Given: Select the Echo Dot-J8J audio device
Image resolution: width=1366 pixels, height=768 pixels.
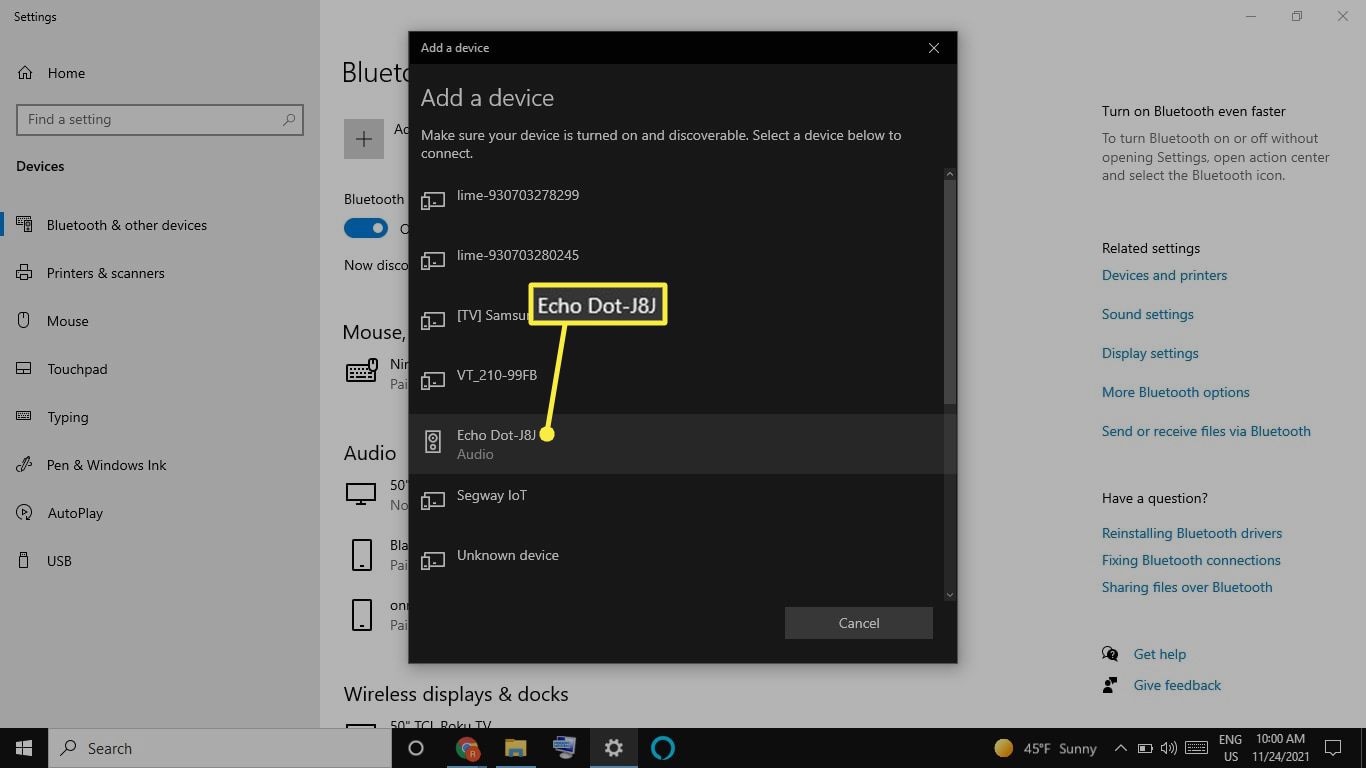Looking at the screenshot, I should point(676,443).
